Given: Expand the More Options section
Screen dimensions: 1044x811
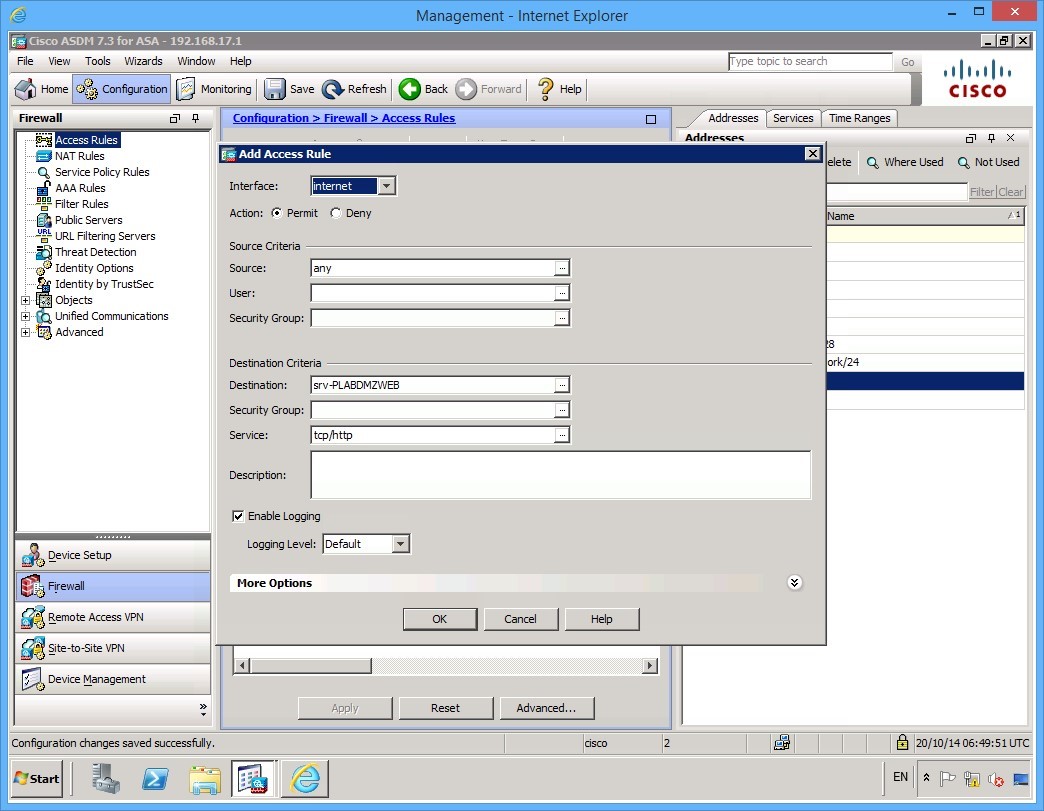Looking at the screenshot, I should pos(794,581).
